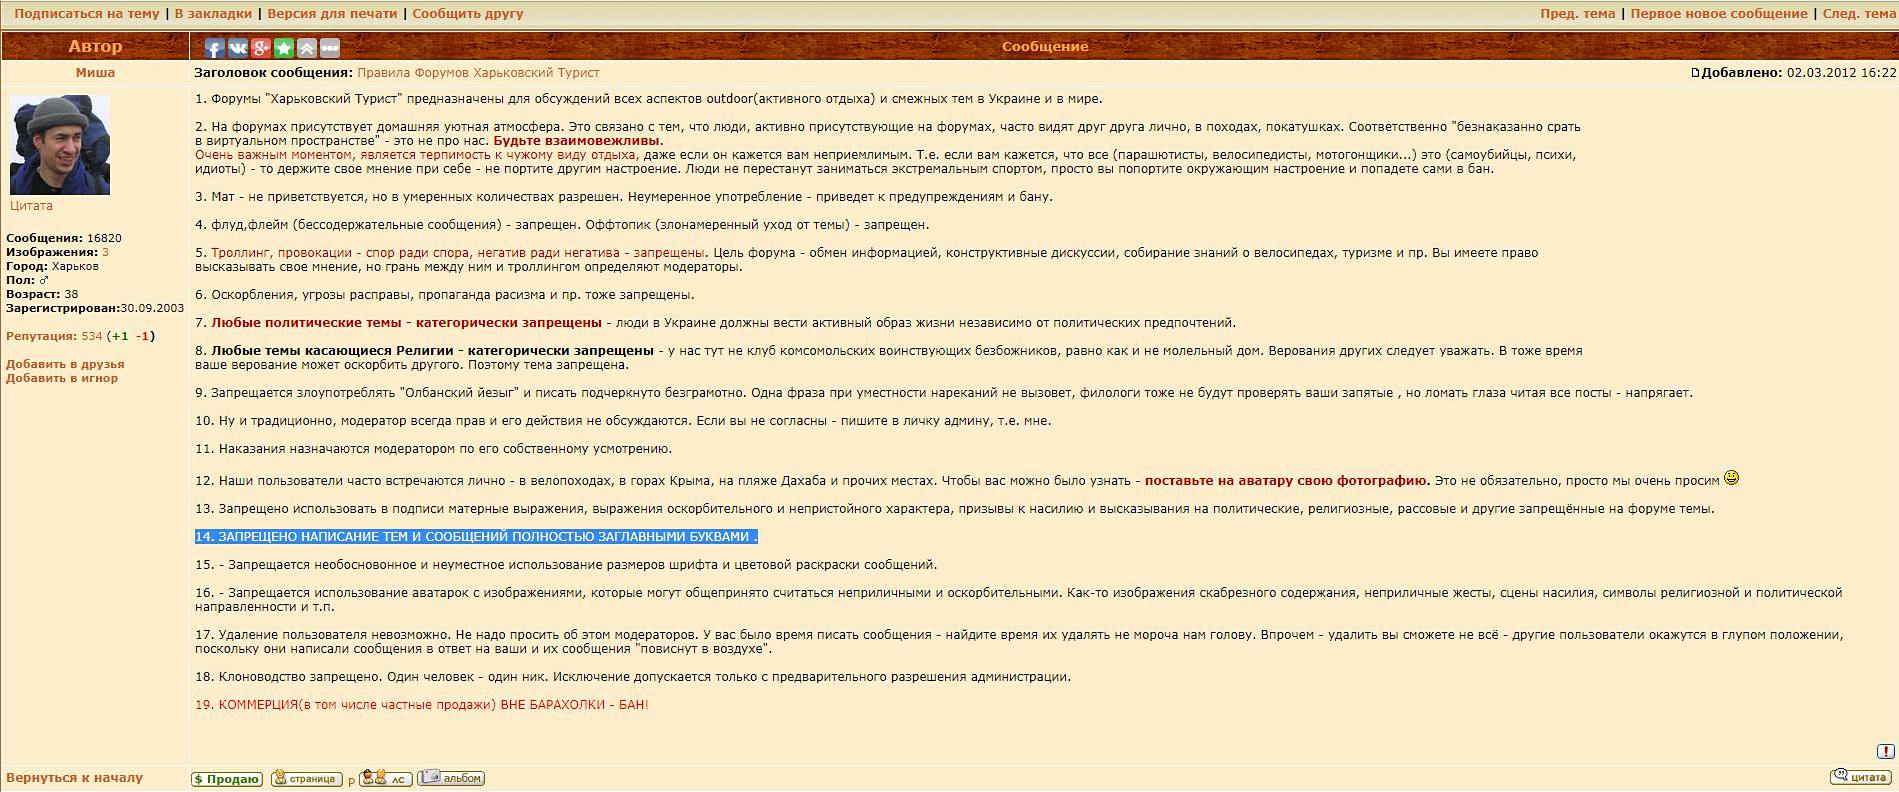Click the цитата quote button
The width and height of the screenshot is (1899, 792).
1859,777
